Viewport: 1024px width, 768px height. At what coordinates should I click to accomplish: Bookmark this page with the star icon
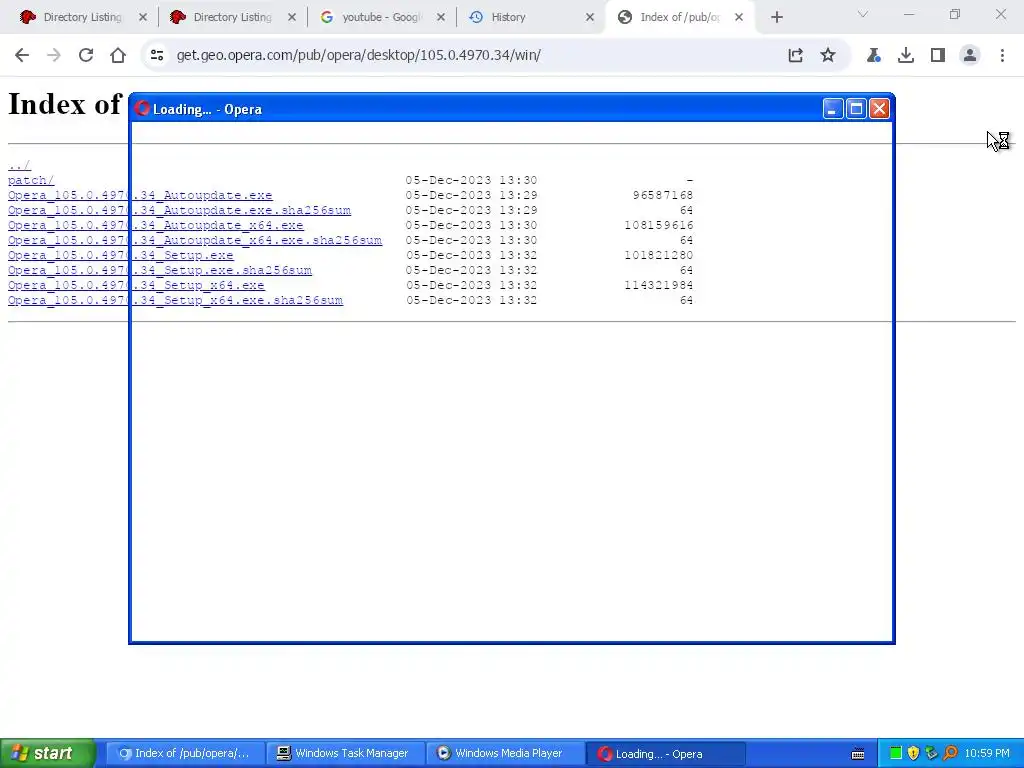(827, 56)
